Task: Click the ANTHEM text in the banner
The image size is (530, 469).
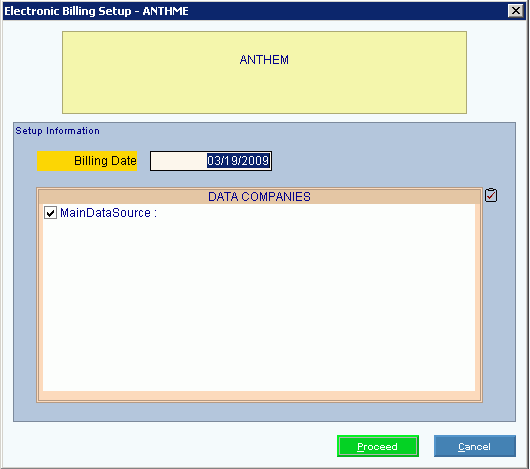Action: click(264, 60)
